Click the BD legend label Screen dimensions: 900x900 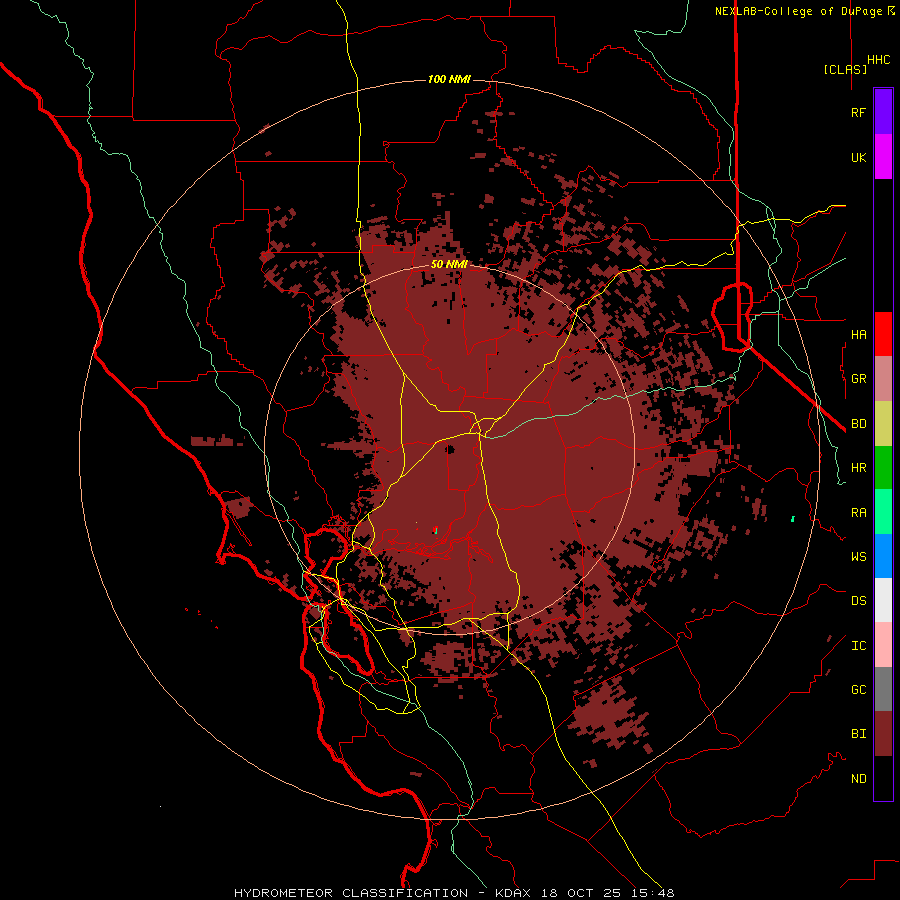click(858, 424)
